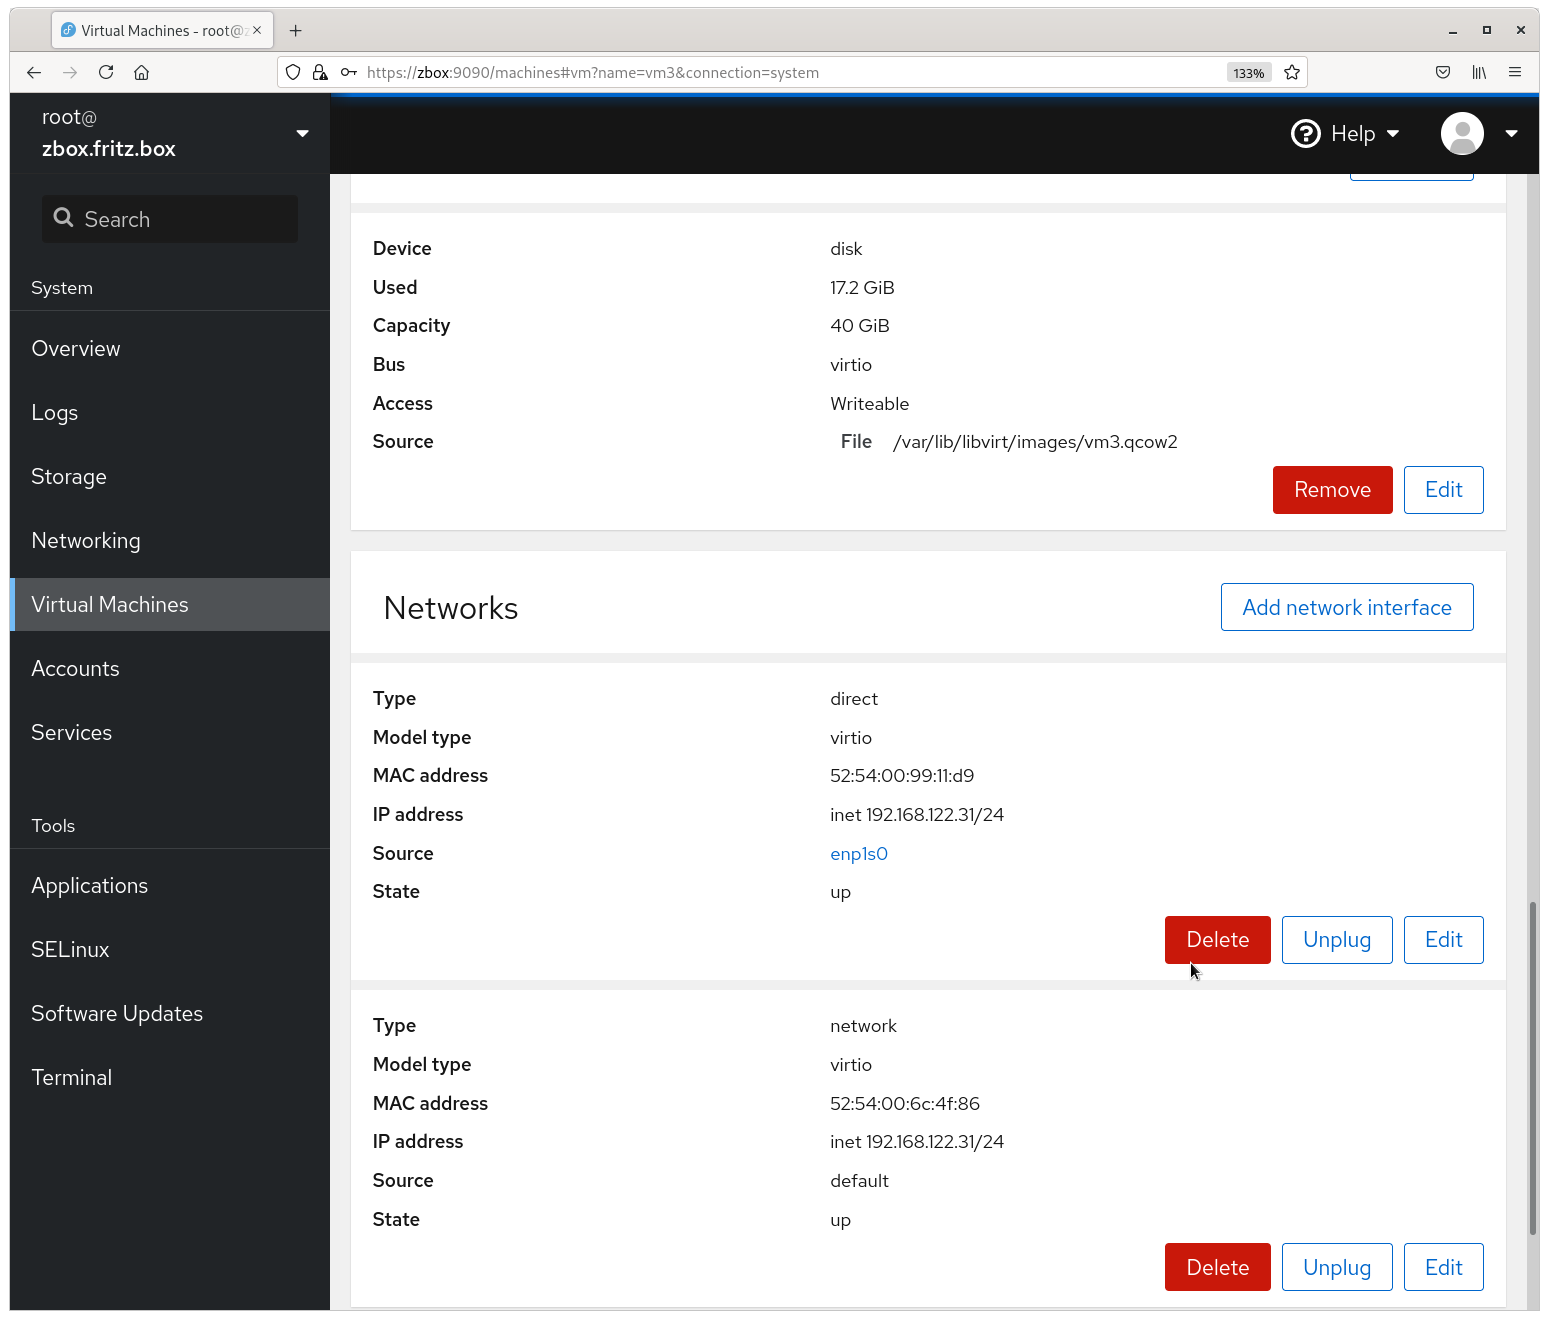This screenshot has height=1320, width=1549.
Task: Open the Networking page
Action: coord(170,540)
